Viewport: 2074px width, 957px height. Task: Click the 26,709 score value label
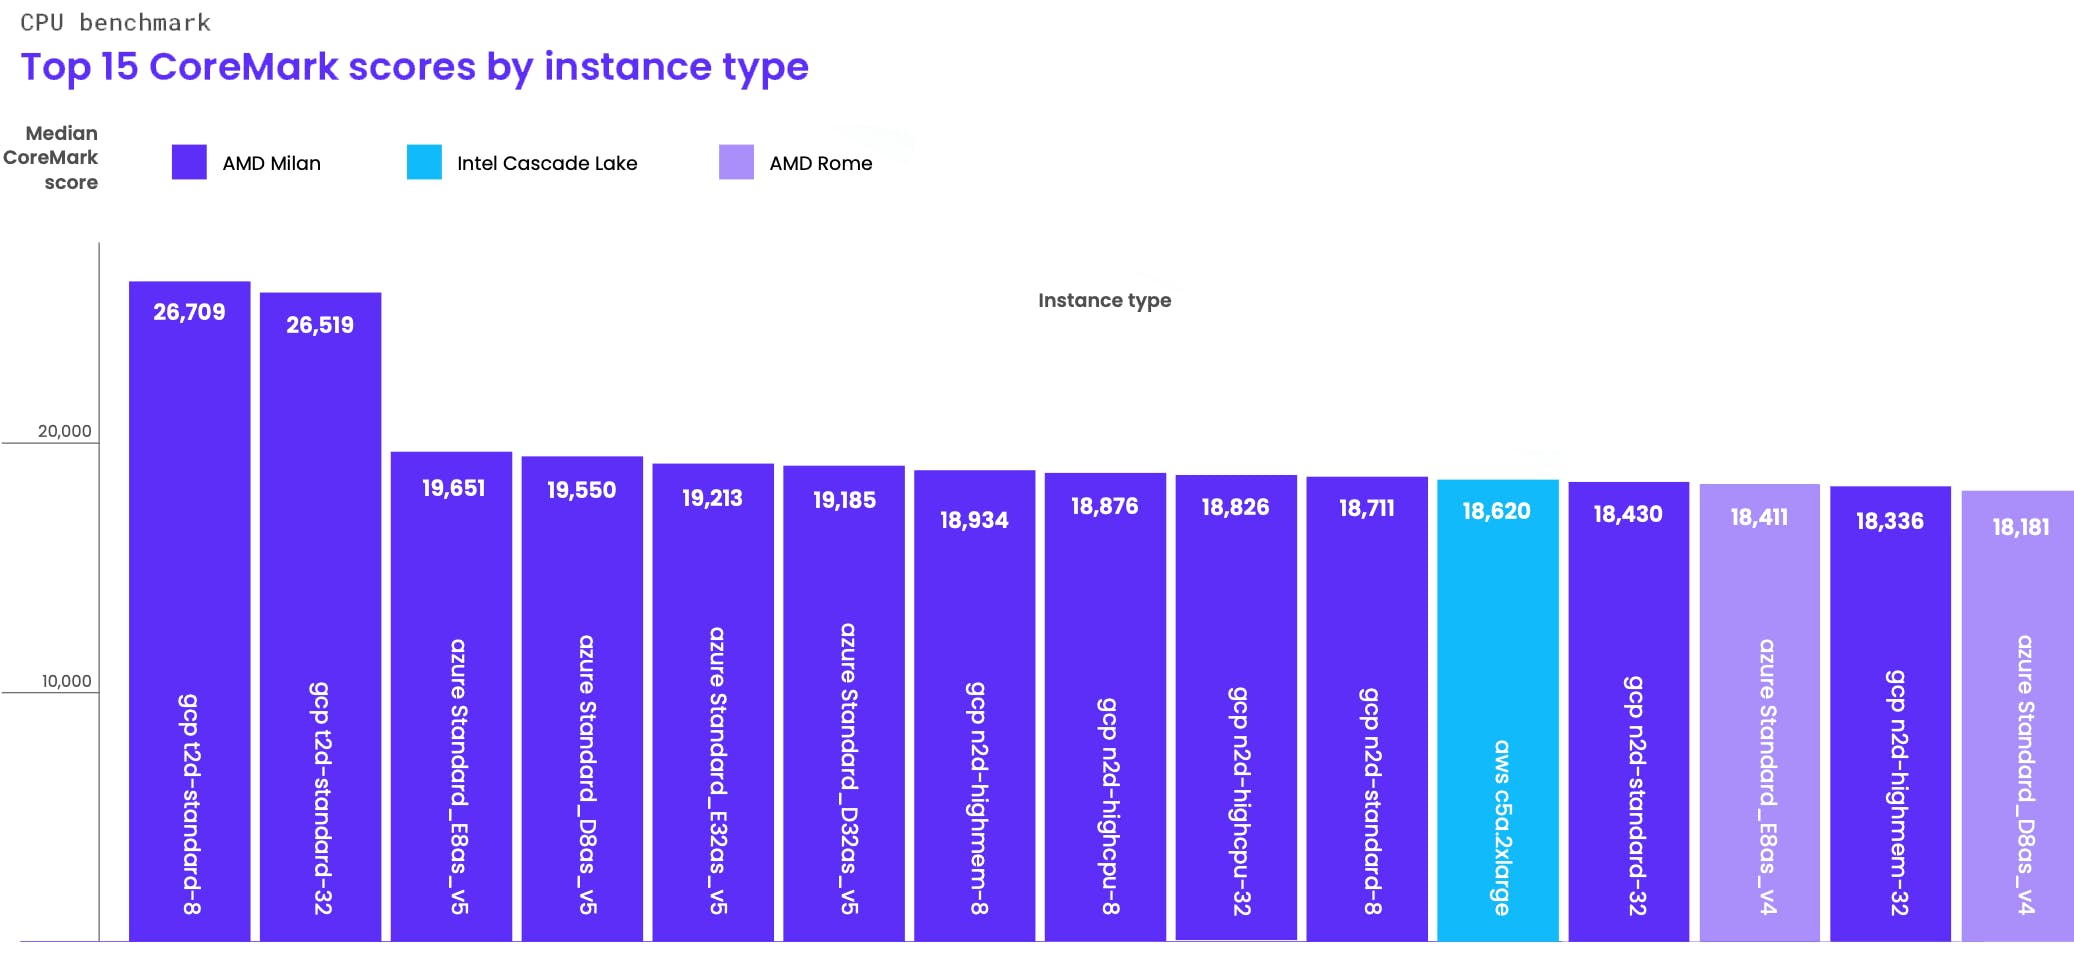point(189,312)
